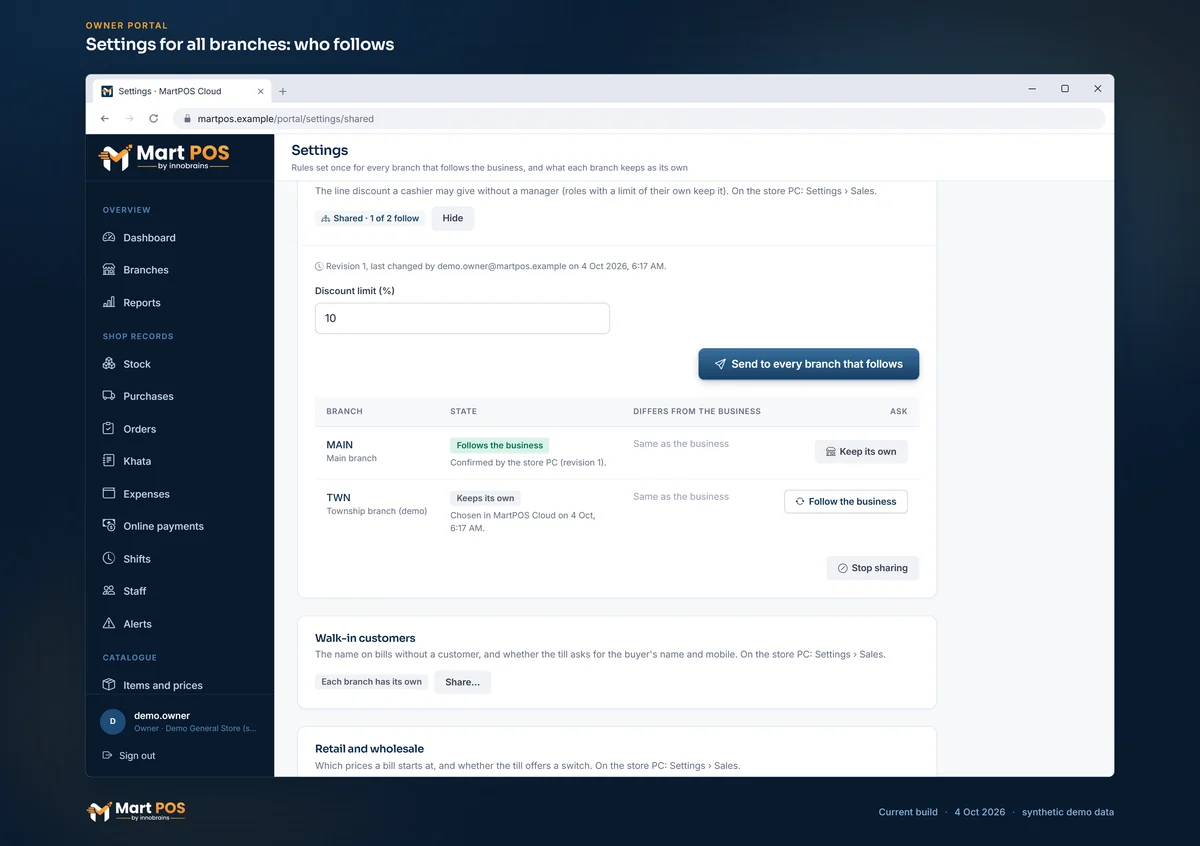Close the Settings · MartPOS Cloud tab

261,91
